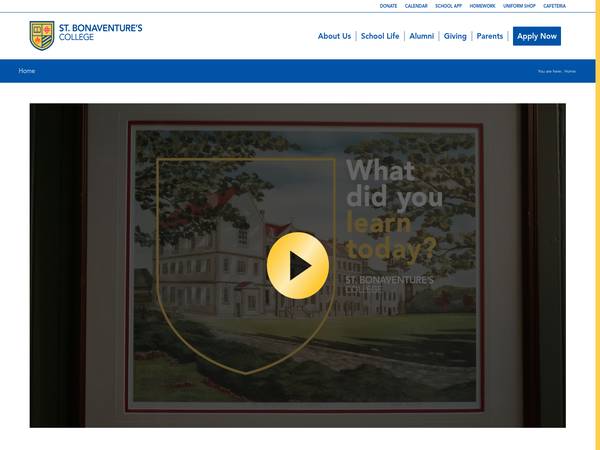Play the What did you learn today video
The image size is (600, 450).
298,266
